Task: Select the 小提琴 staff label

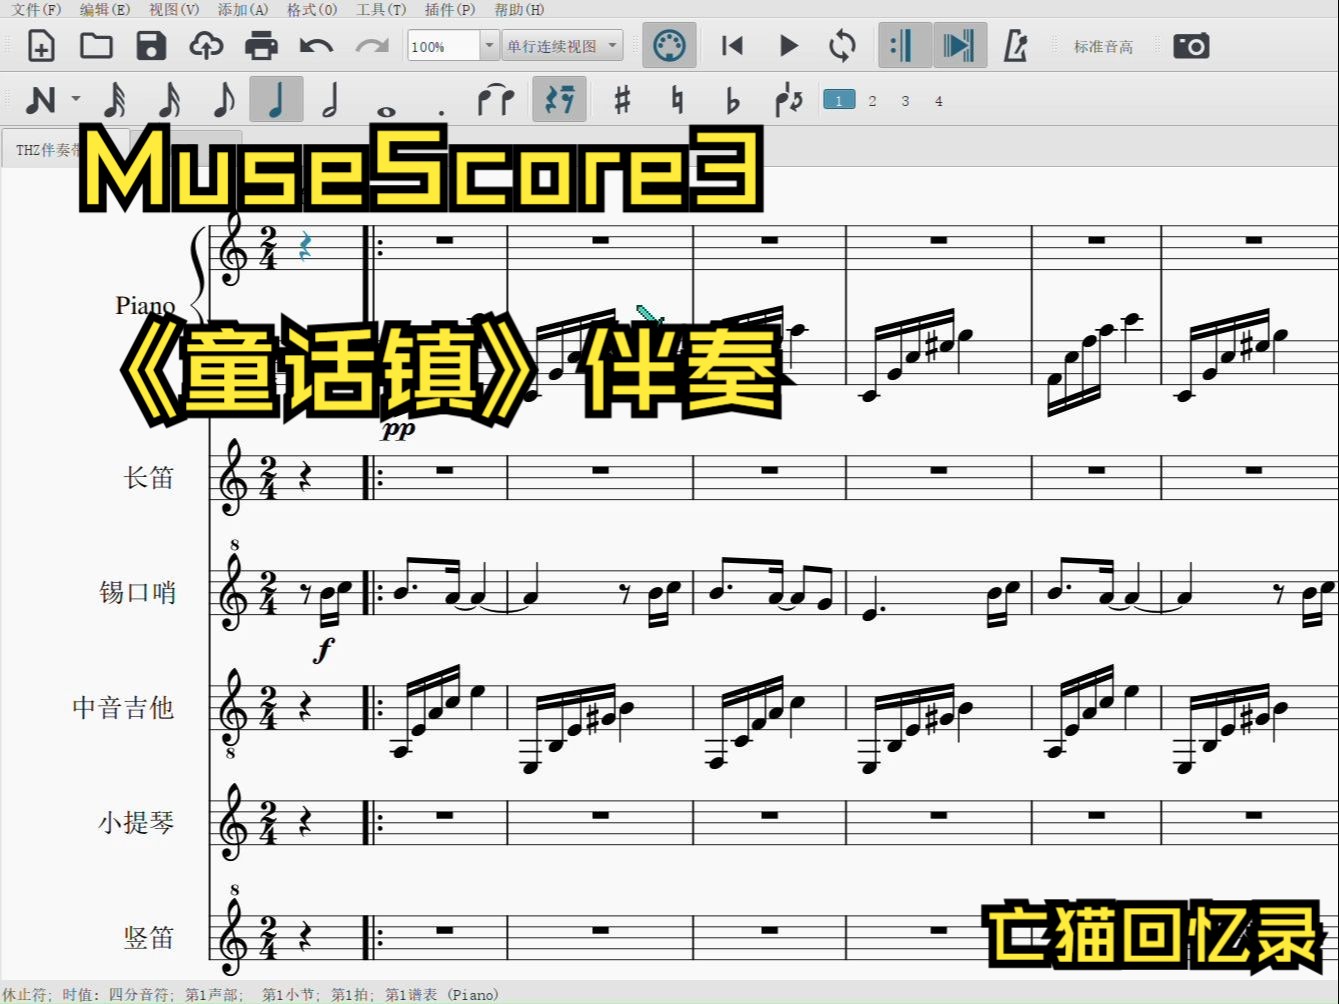Action: pyautogui.click(x=136, y=823)
